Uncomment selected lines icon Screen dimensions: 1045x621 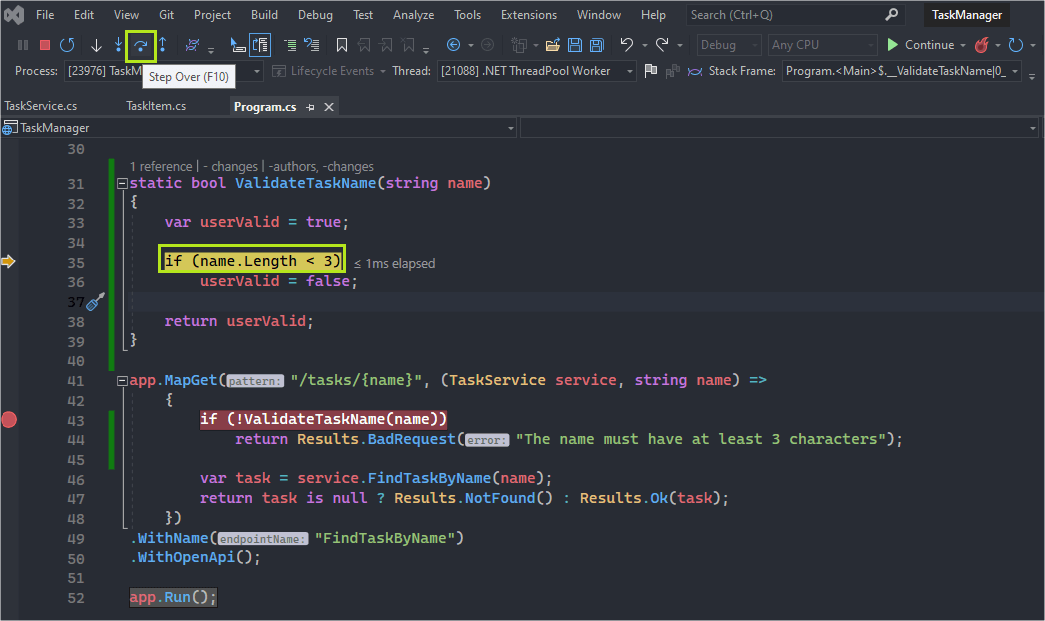click(x=311, y=45)
